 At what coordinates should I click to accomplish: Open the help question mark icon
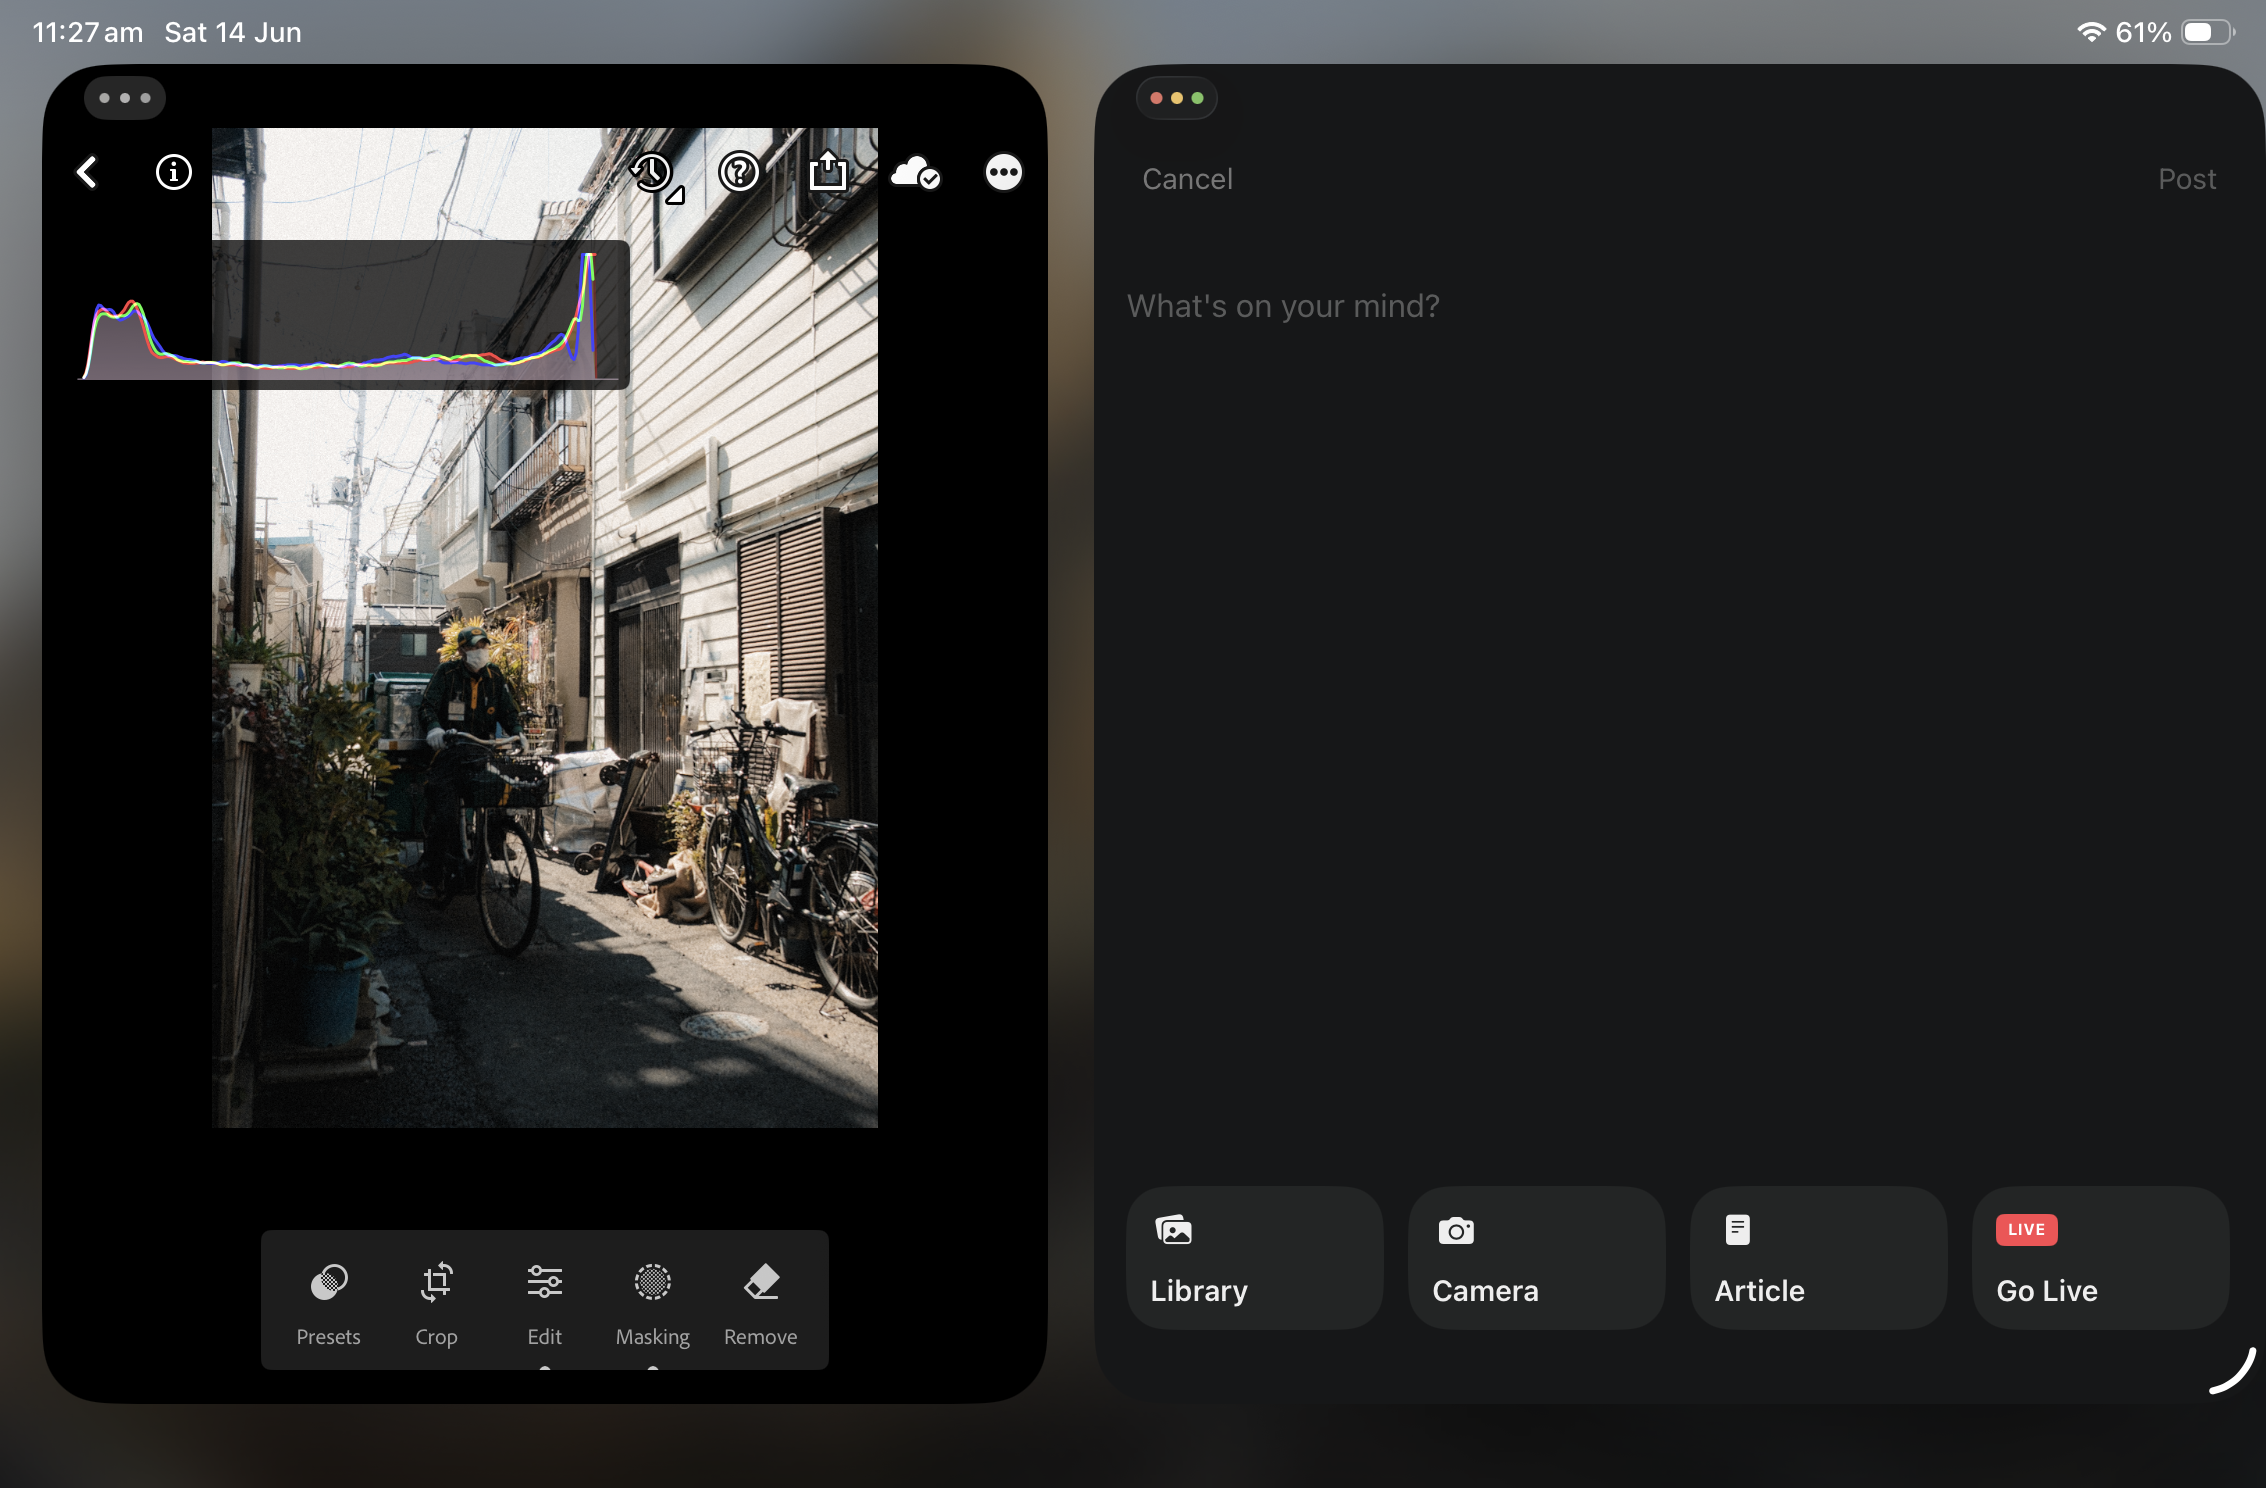coord(739,172)
